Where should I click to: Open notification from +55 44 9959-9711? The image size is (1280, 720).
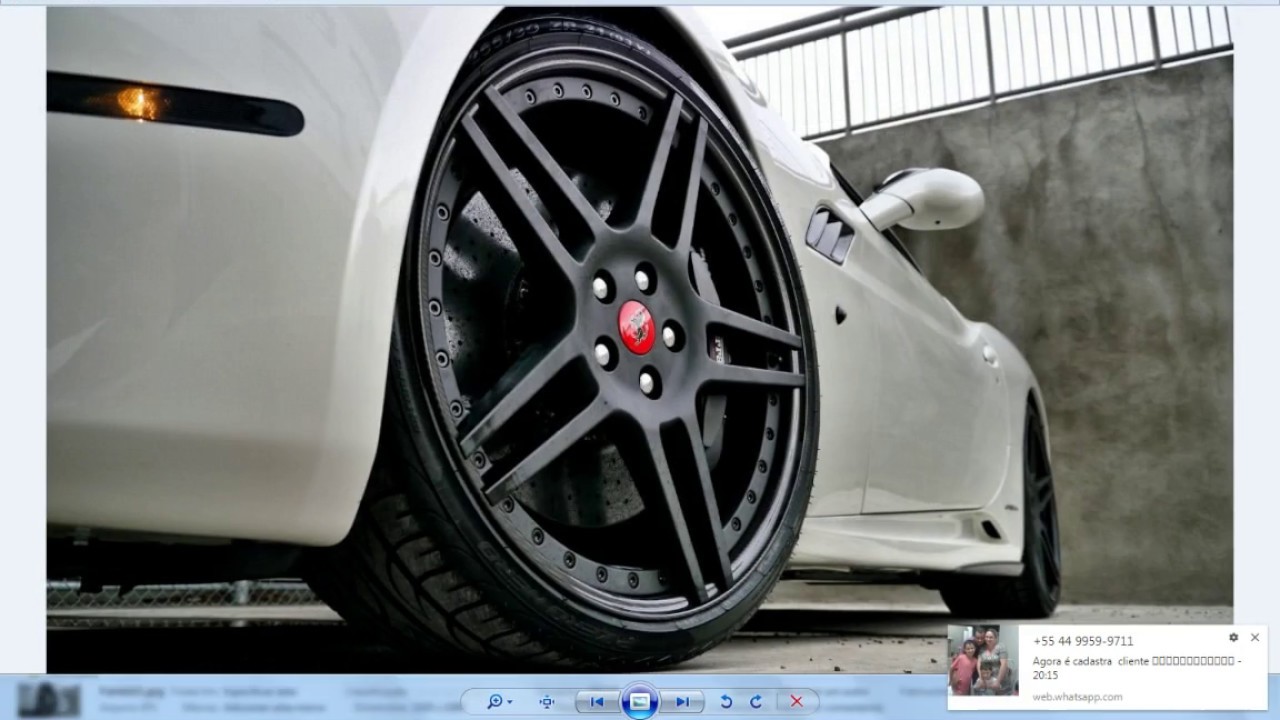point(1083,641)
